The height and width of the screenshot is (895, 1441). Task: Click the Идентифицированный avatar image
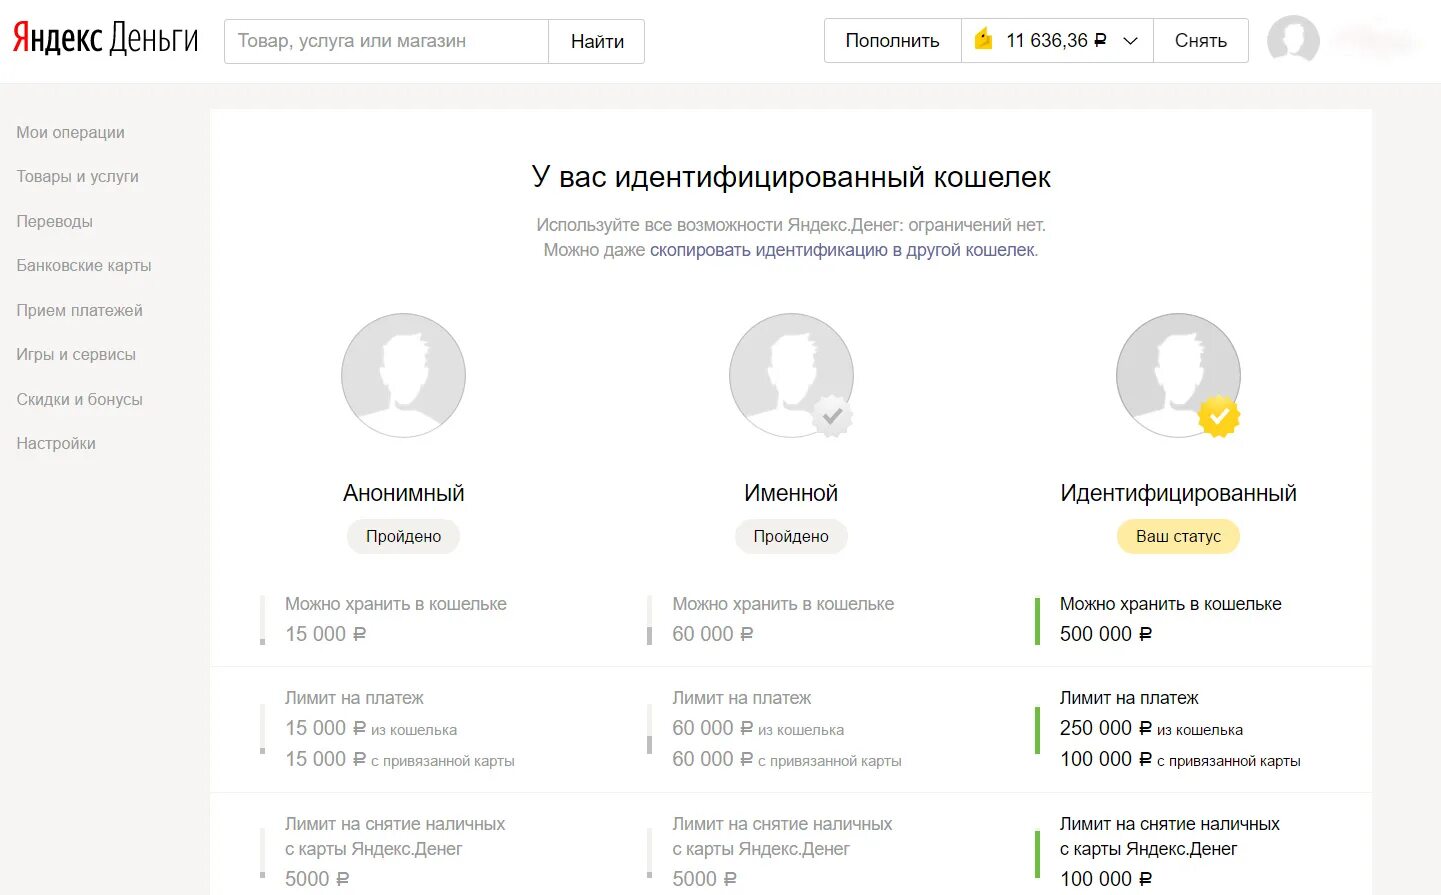(1178, 375)
